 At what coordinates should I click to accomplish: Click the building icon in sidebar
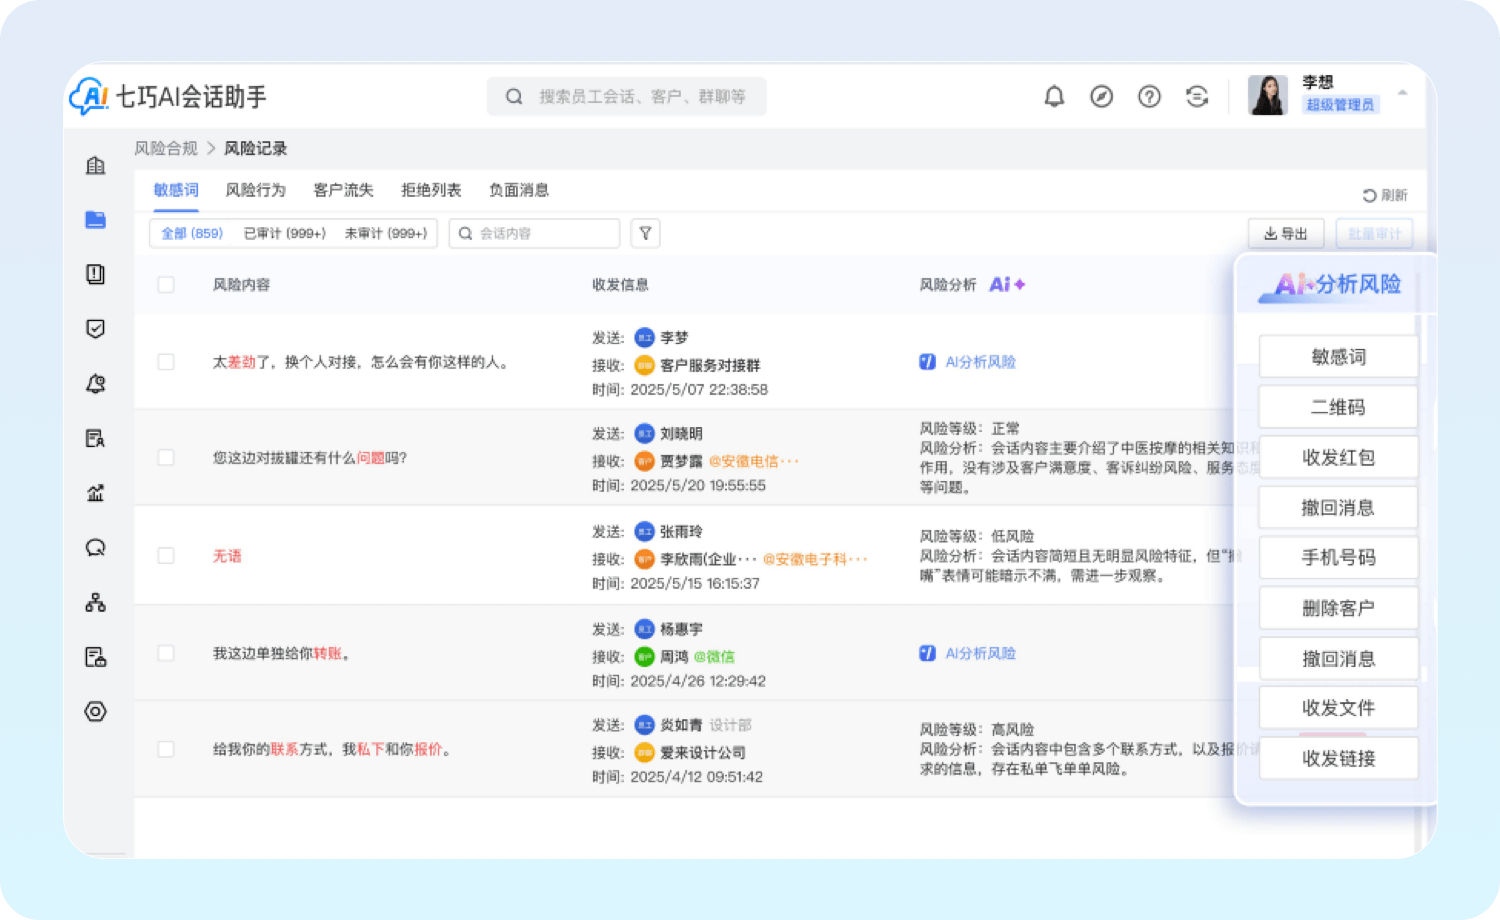click(x=96, y=165)
